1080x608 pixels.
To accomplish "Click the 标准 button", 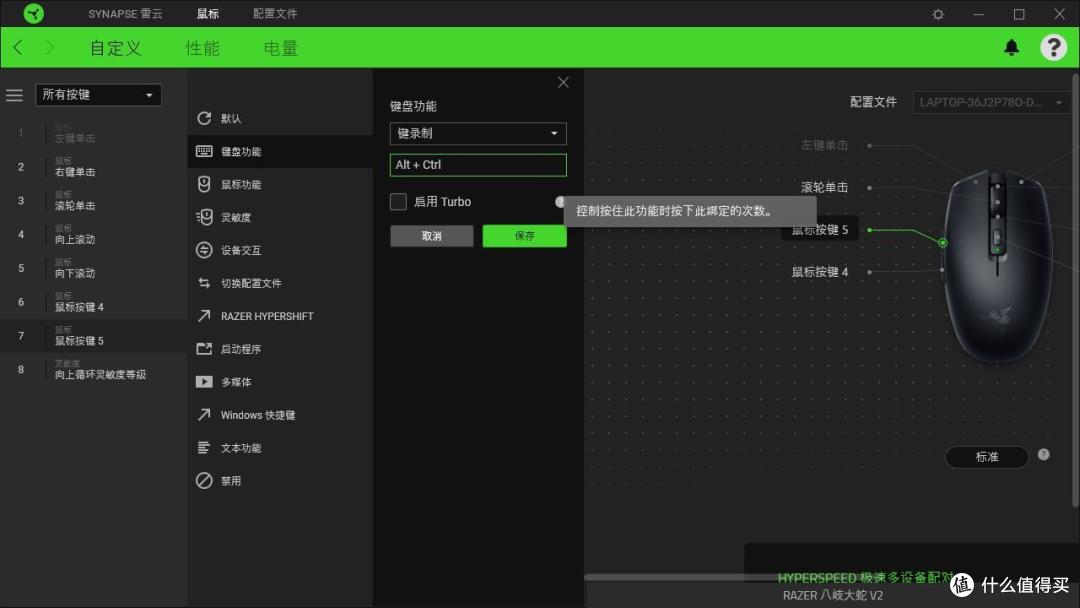I will point(986,457).
